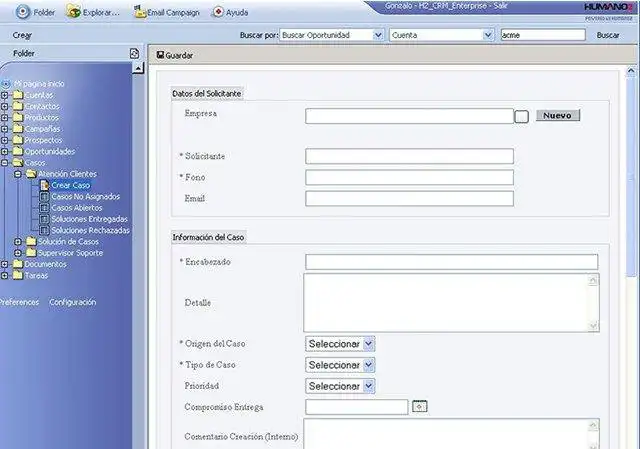Open the Explorar toolbar icon

73,12
